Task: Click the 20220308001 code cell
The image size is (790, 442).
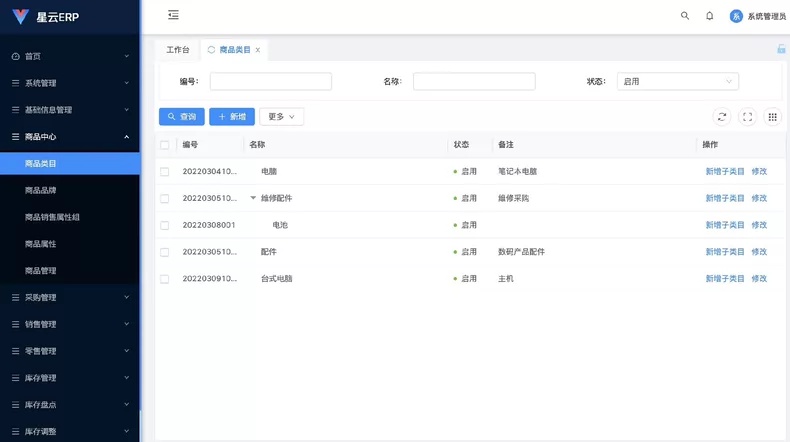Action: click(x=209, y=225)
